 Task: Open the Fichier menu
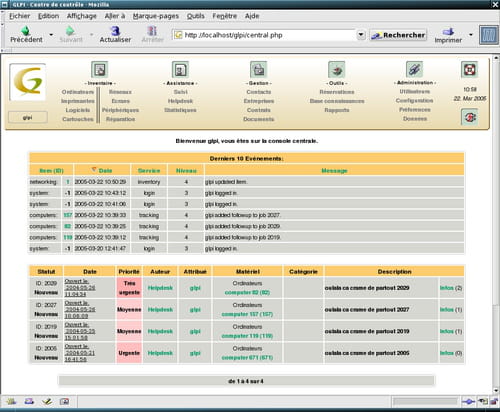(19, 16)
